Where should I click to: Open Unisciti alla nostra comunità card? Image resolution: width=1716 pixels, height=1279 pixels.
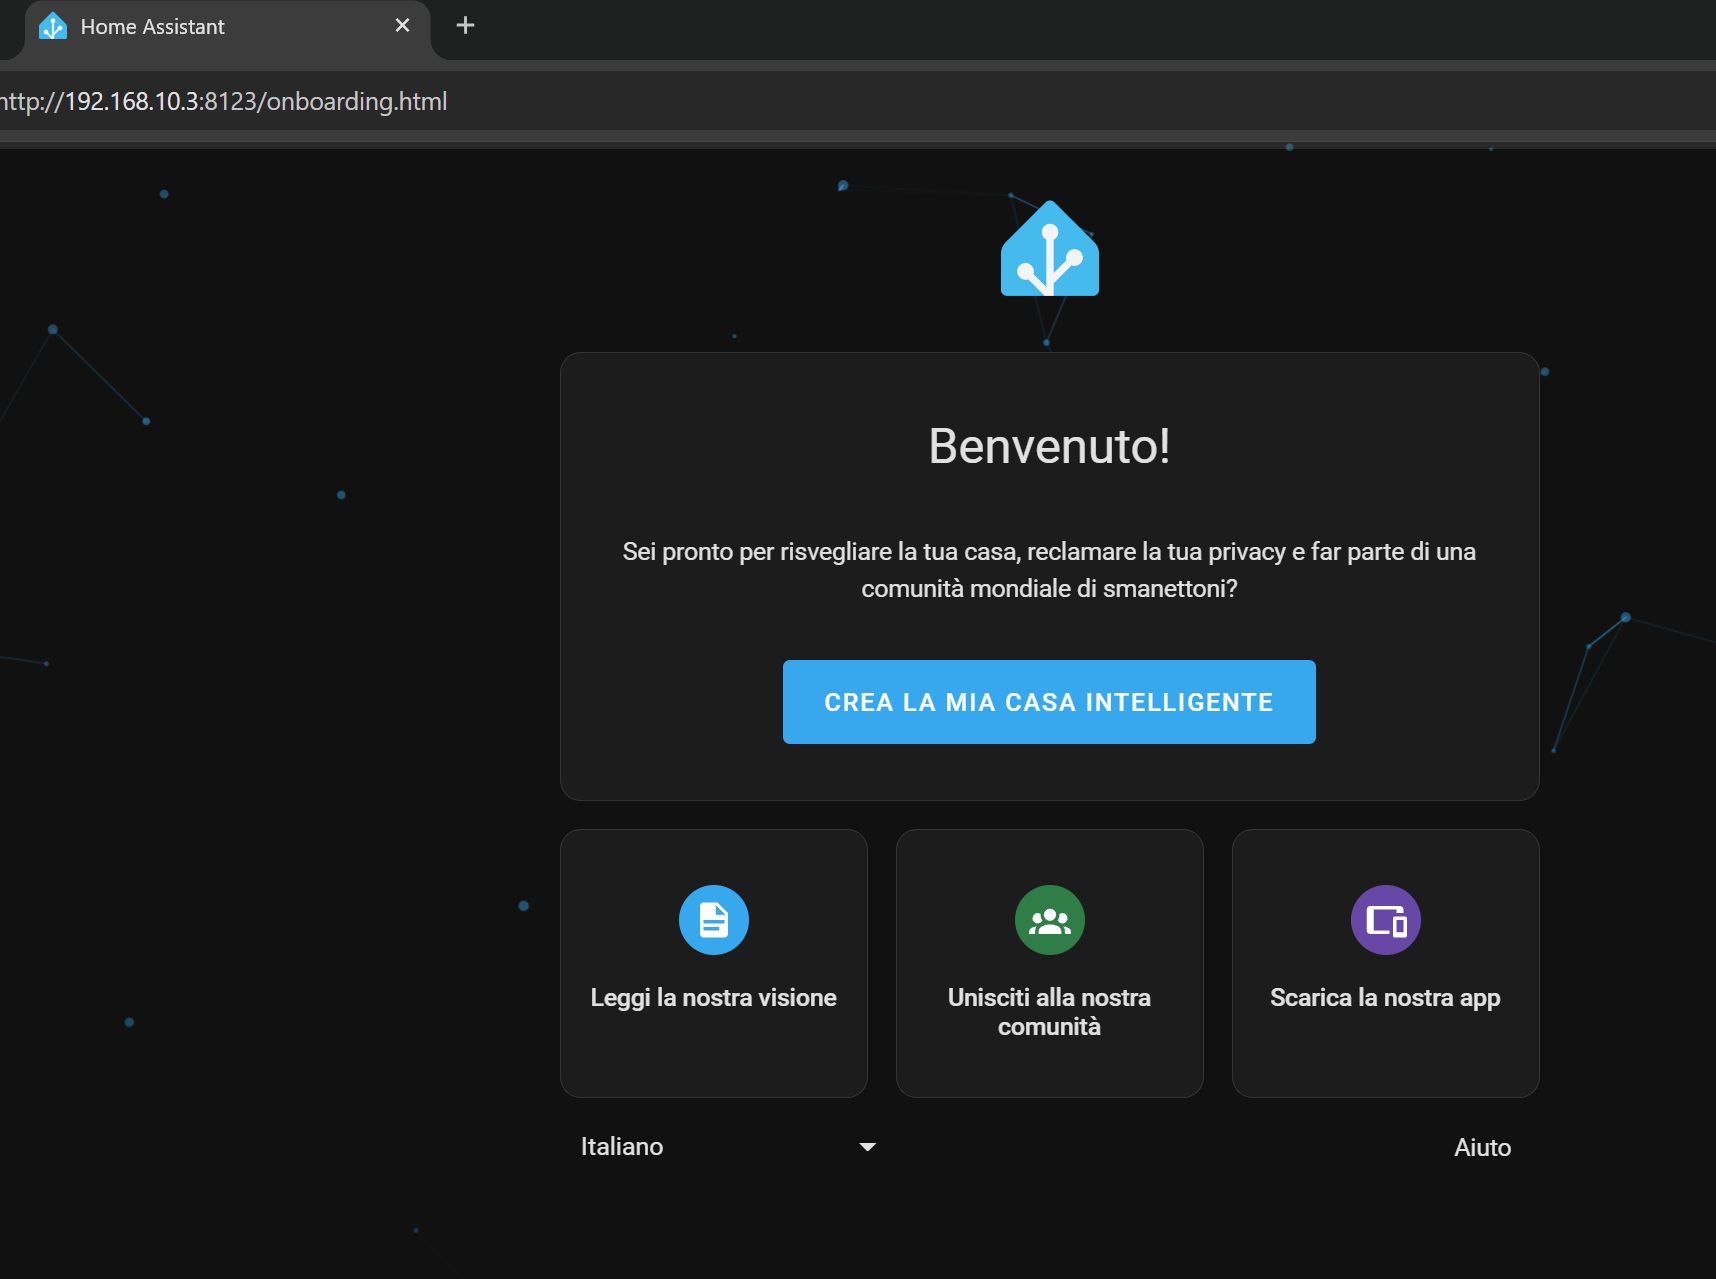click(x=1050, y=963)
